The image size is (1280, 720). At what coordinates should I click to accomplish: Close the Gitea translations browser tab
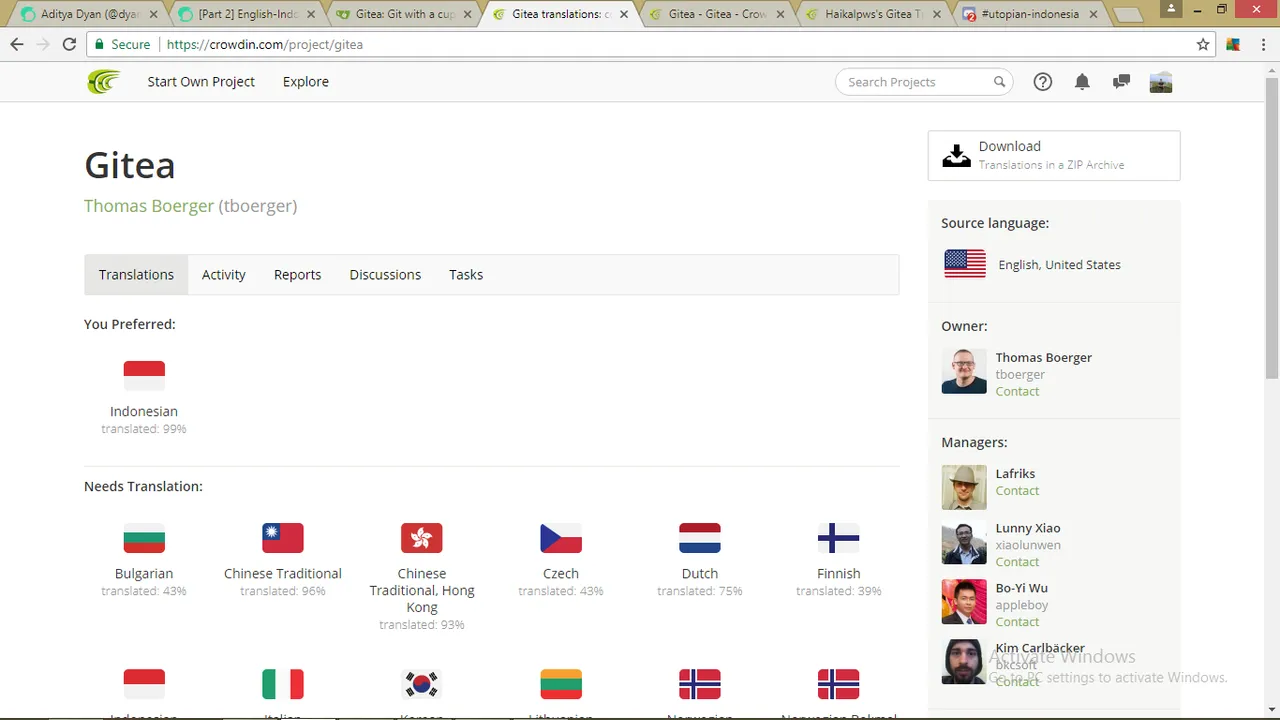tap(624, 15)
